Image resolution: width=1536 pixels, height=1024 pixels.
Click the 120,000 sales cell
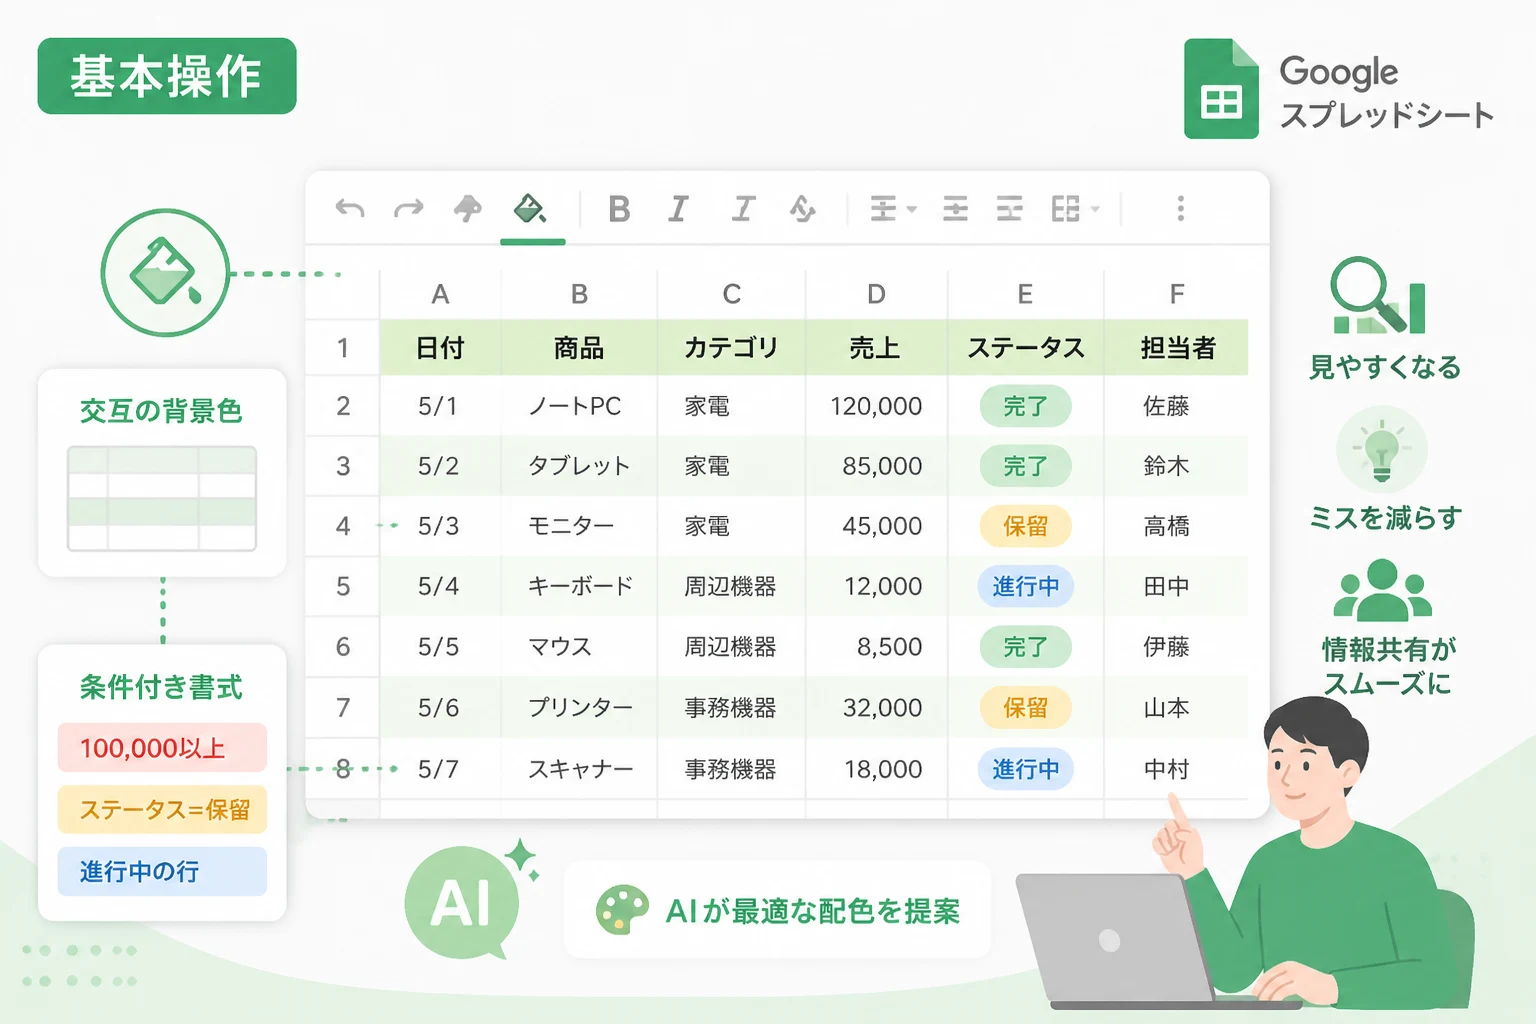tap(876, 406)
